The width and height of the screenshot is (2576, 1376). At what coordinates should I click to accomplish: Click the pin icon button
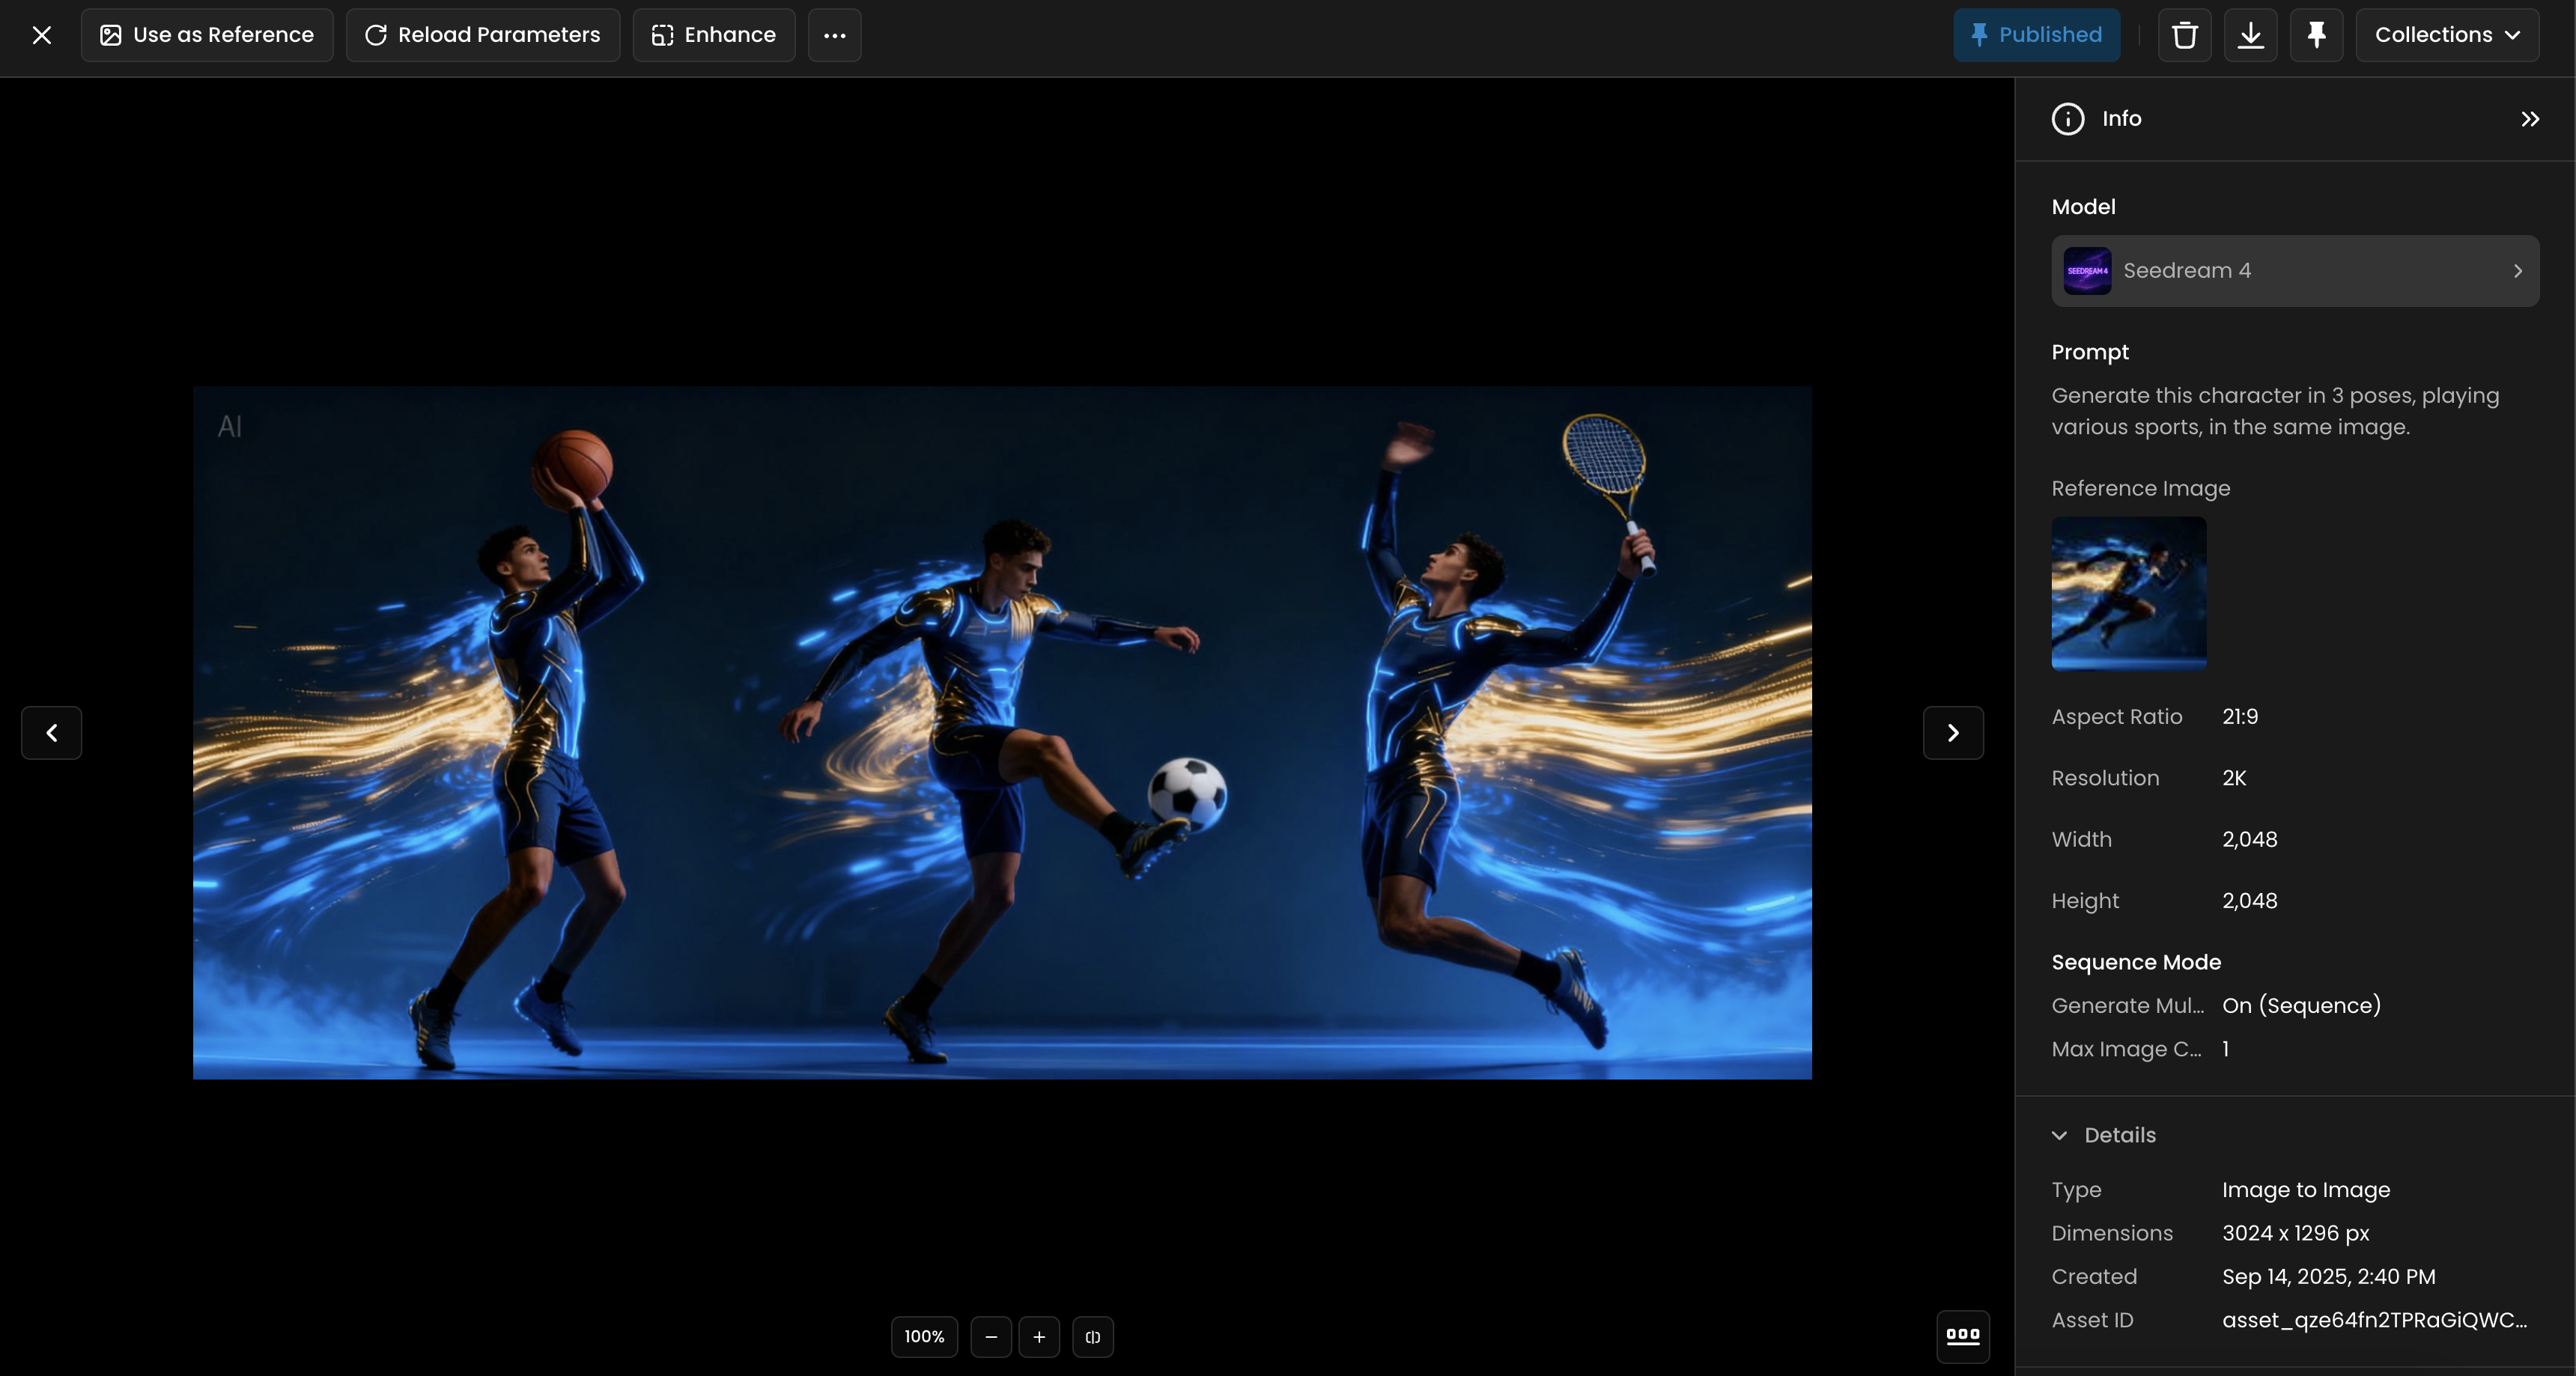pos(2316,35)
